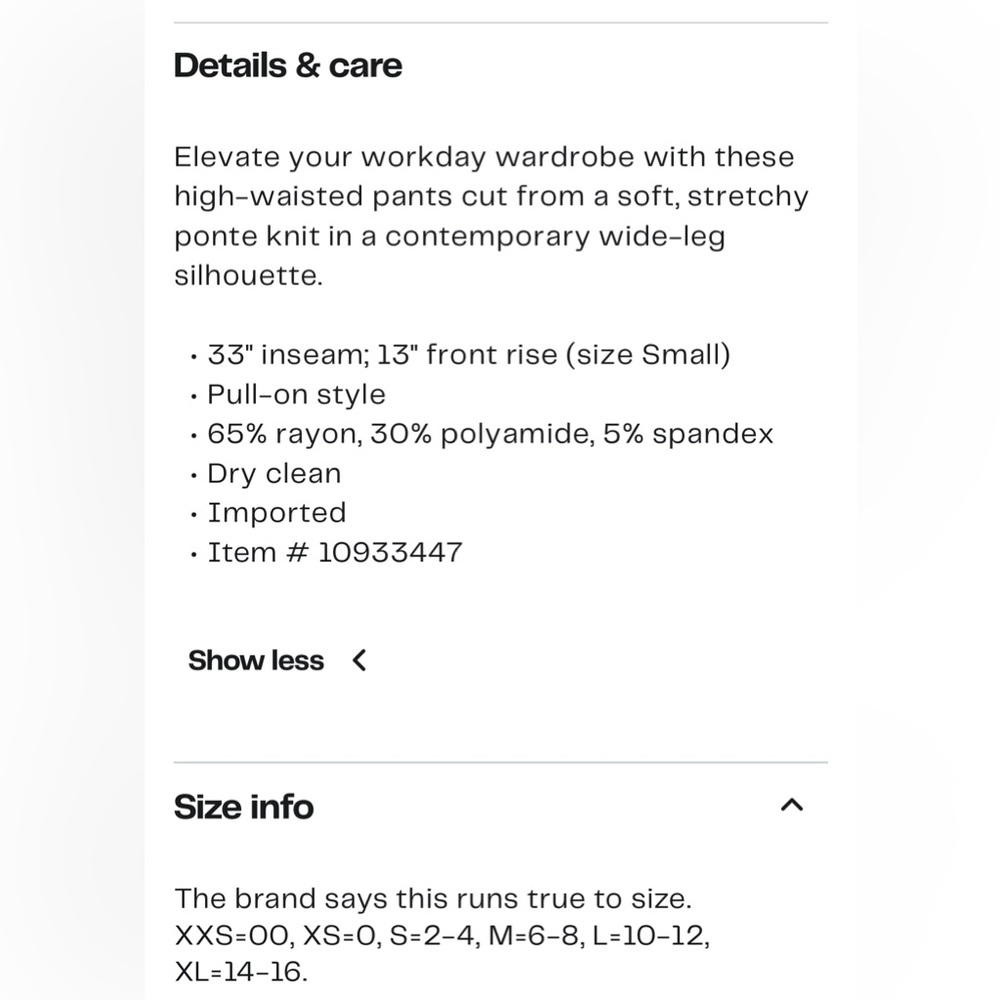Click the divider line above Details & care
The width and height of the screenshot is (1000, 1000).
click(501, 23)
